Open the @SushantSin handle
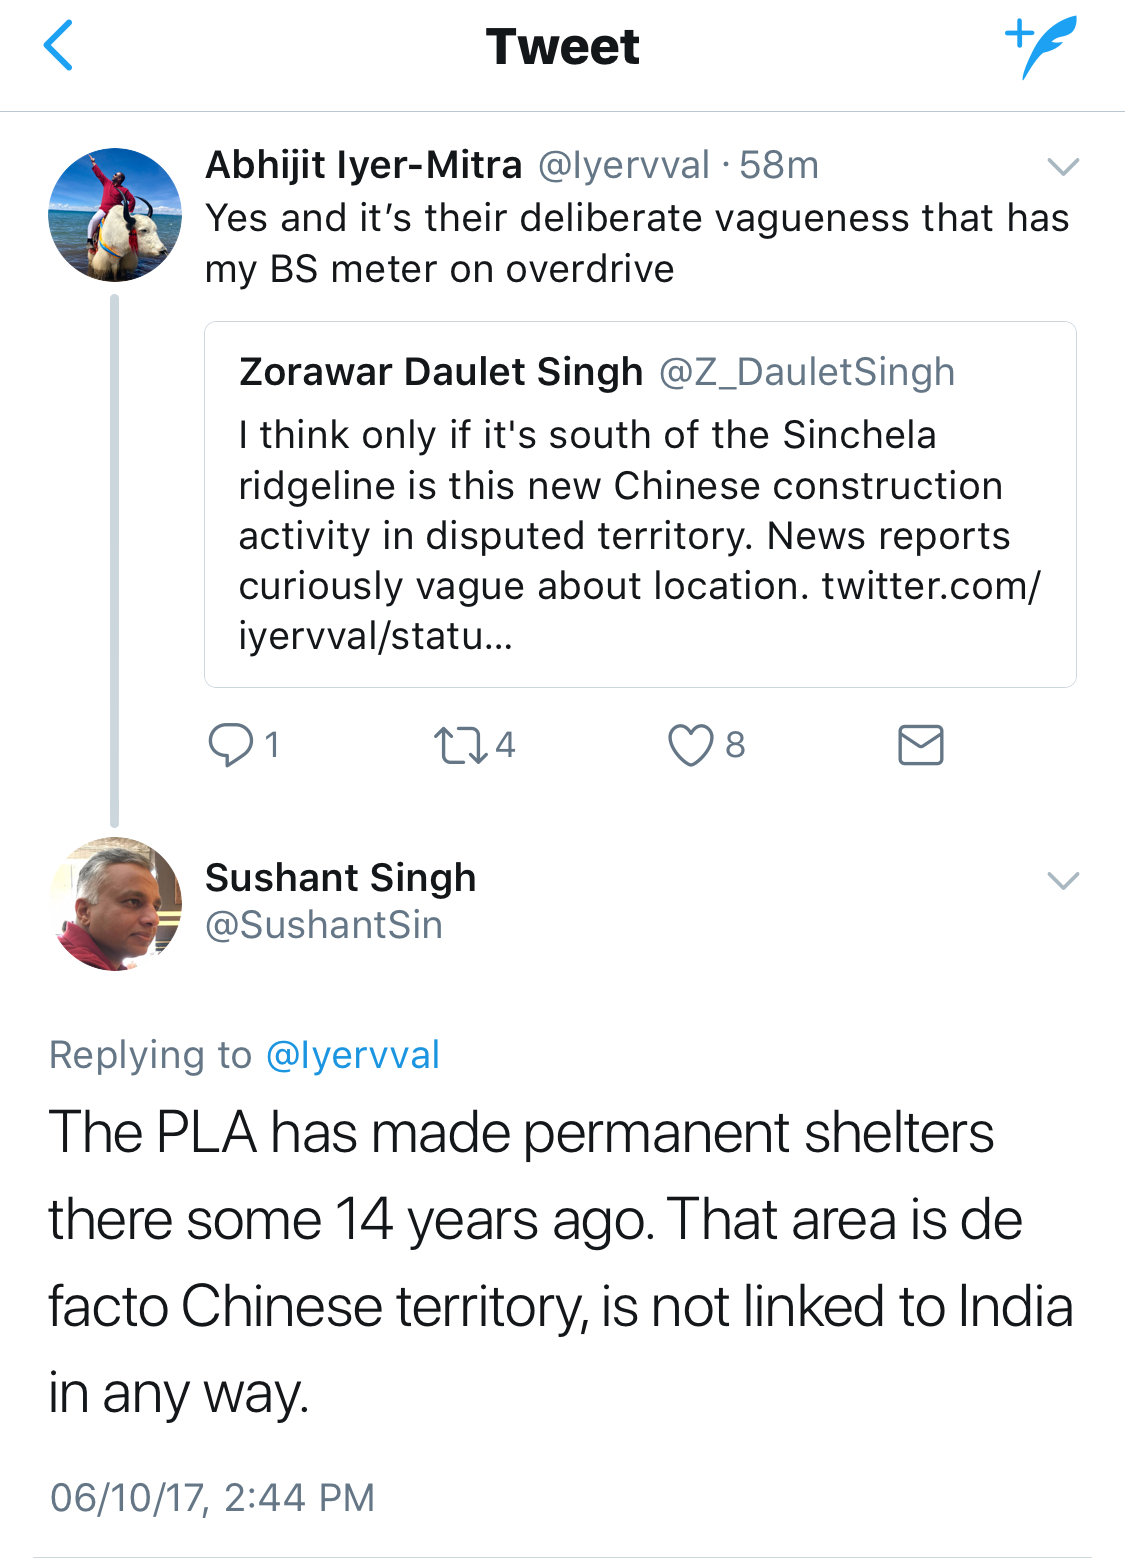This screenshot has height=1561, width=1125. pyautogui.click(x=323, y=925)
